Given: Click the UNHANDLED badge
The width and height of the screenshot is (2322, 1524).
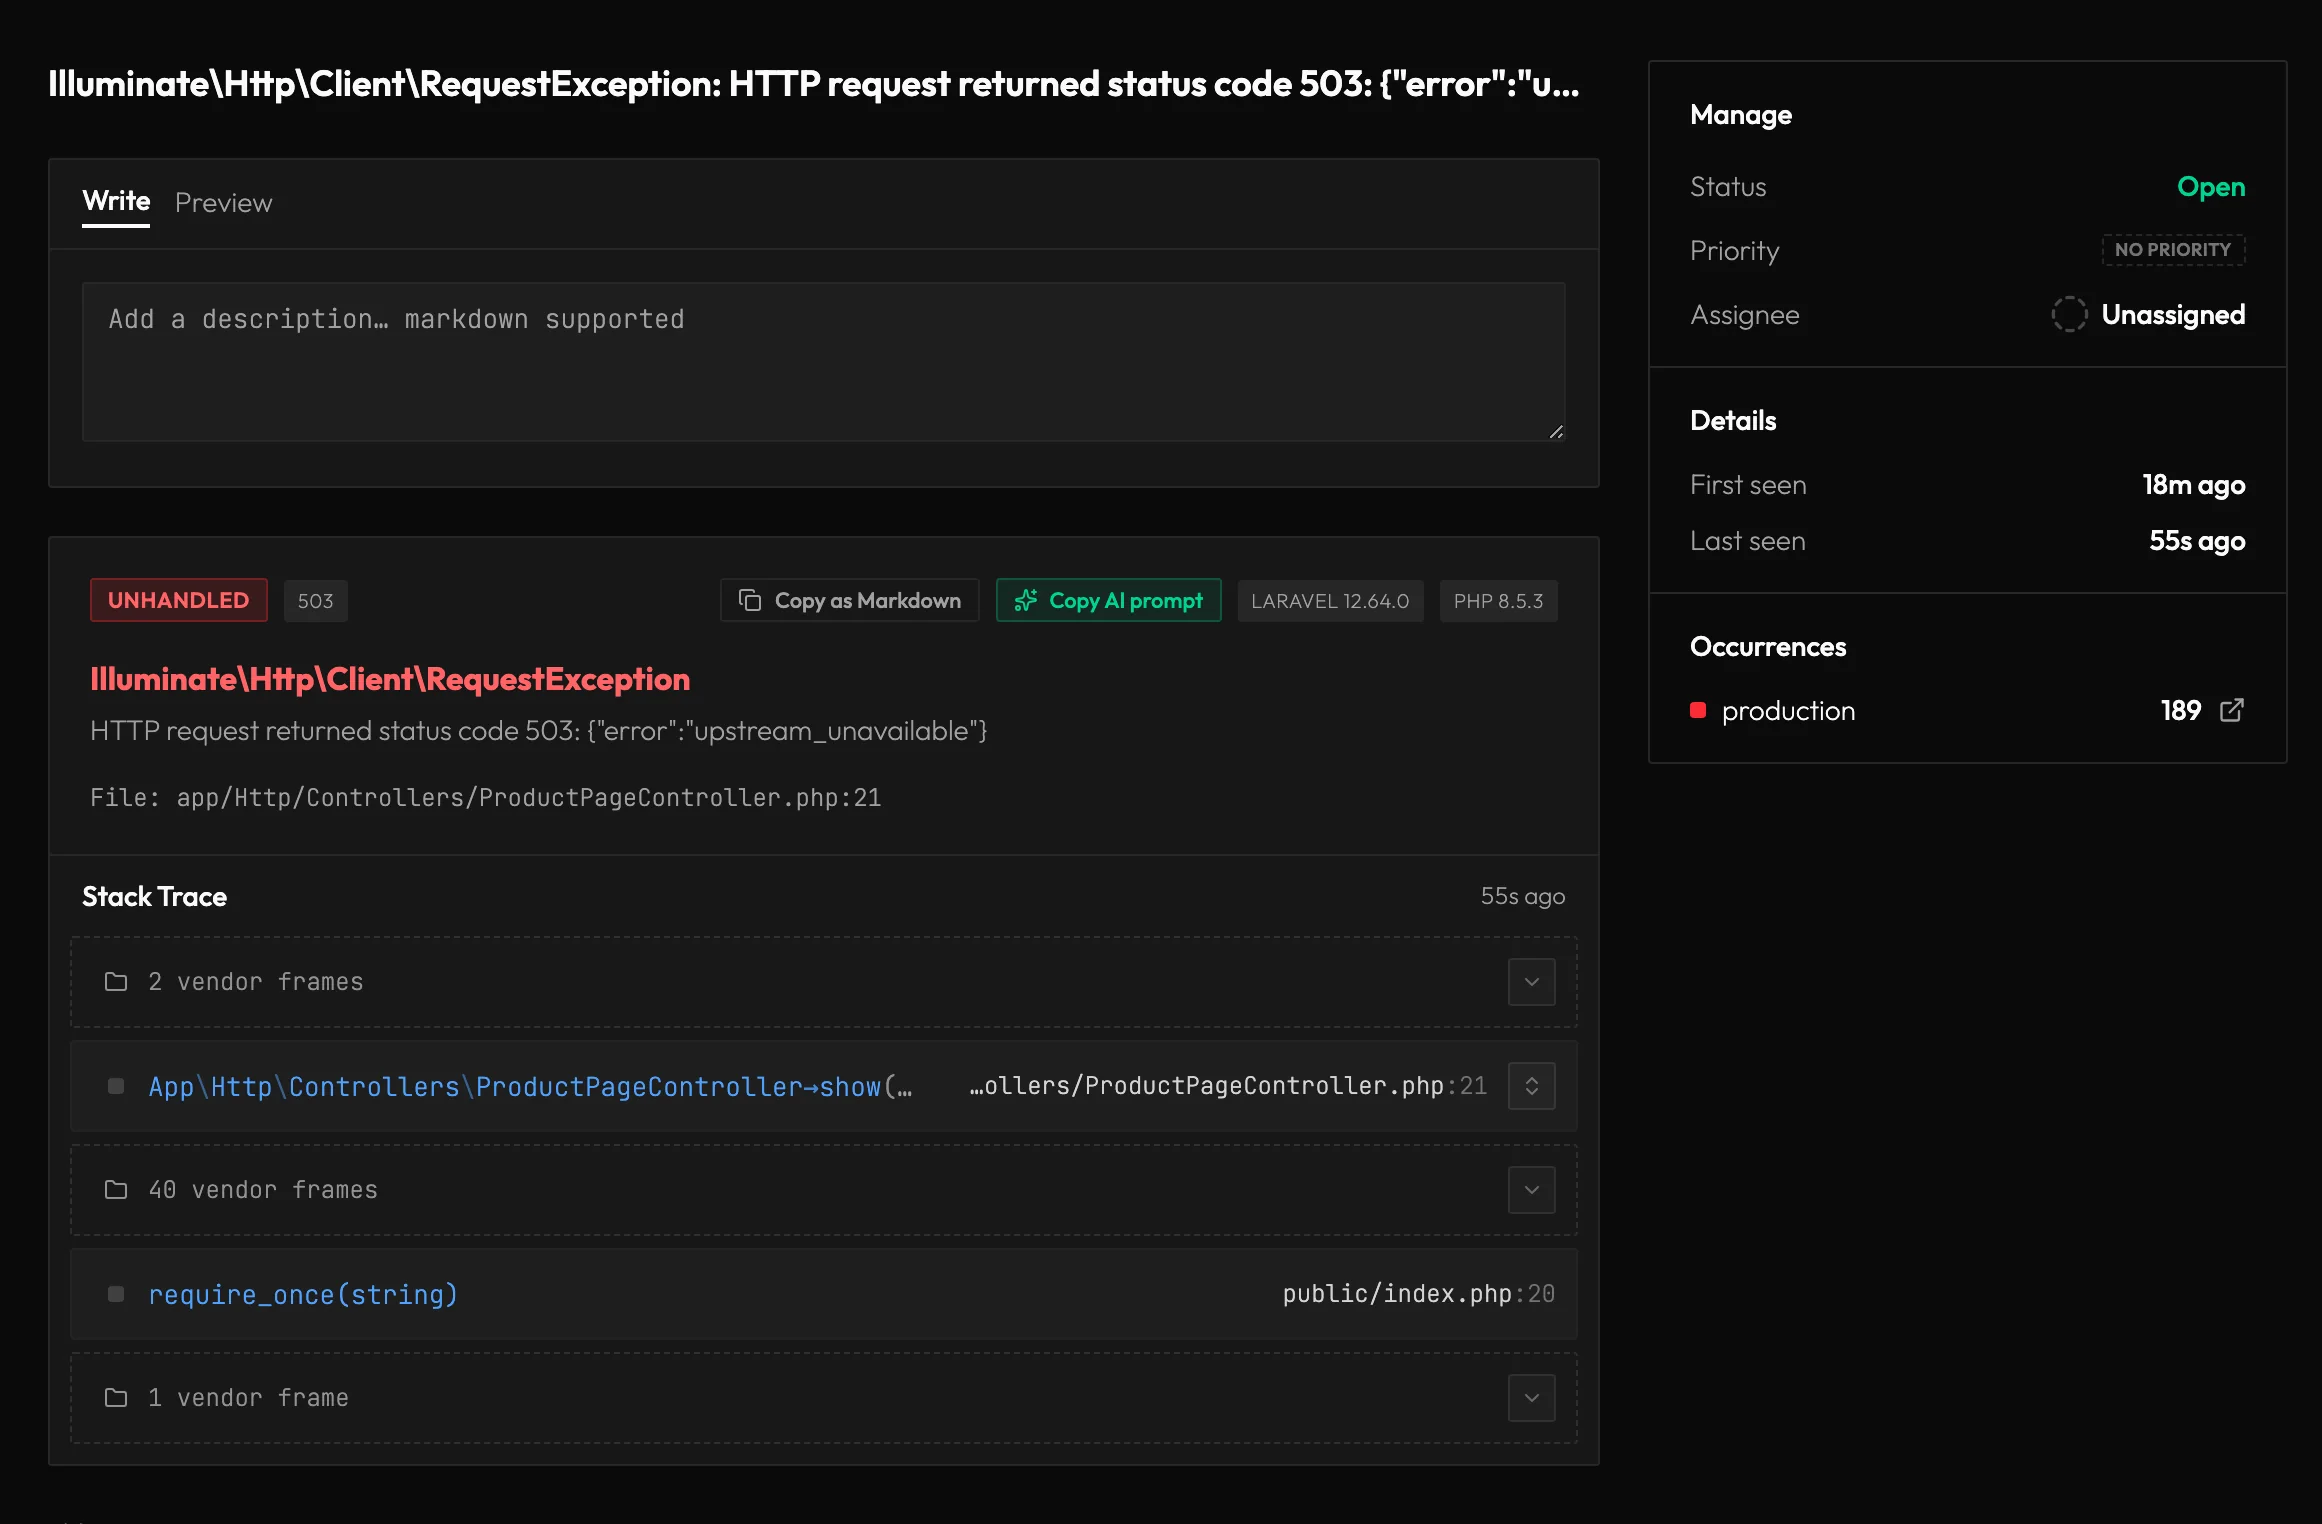Looking at the screenshot, I should click(x=178, y=600).
